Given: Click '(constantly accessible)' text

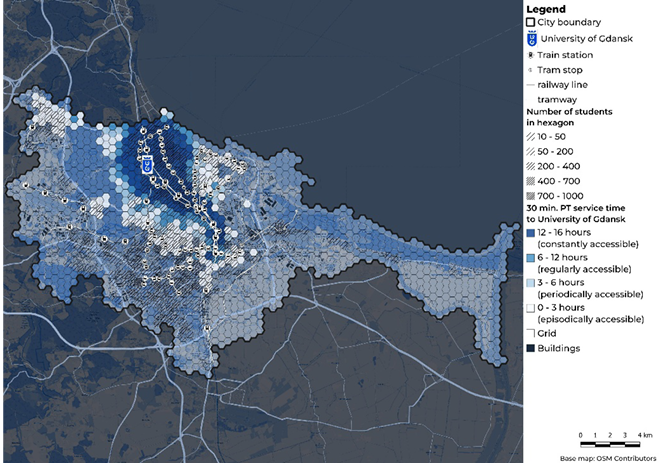Looking at the screenshot, I should (x=588, y=244).
